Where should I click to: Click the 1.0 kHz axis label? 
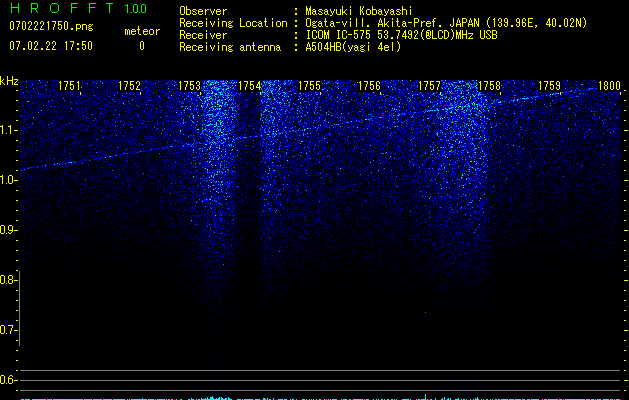(8, 180)
